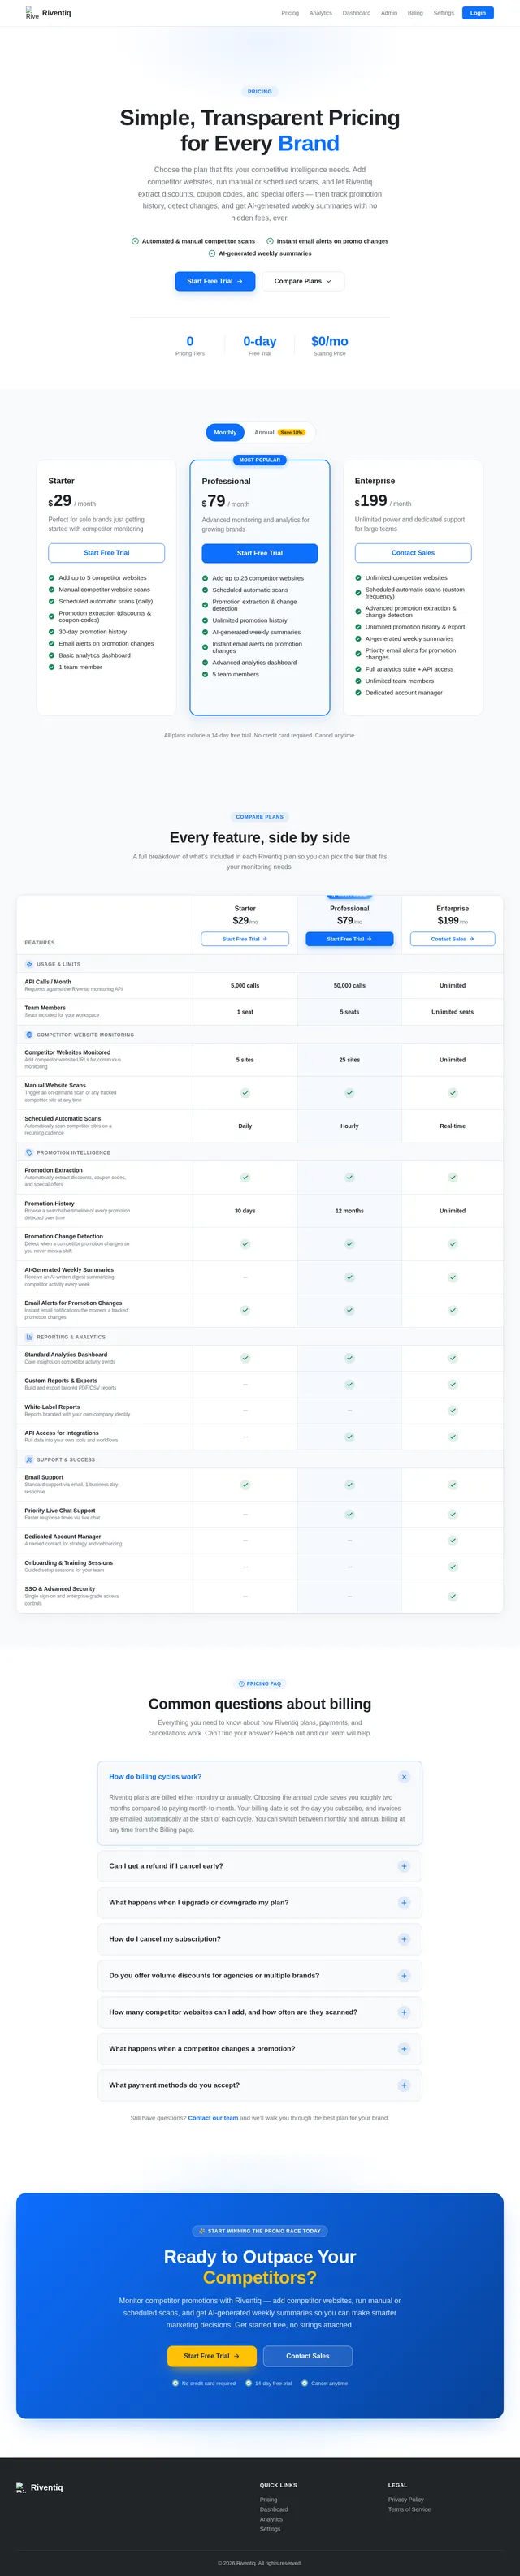Click Contact Sales in the Enterprise card
This screenshot has width=520, height=2576.
point(413,553)
